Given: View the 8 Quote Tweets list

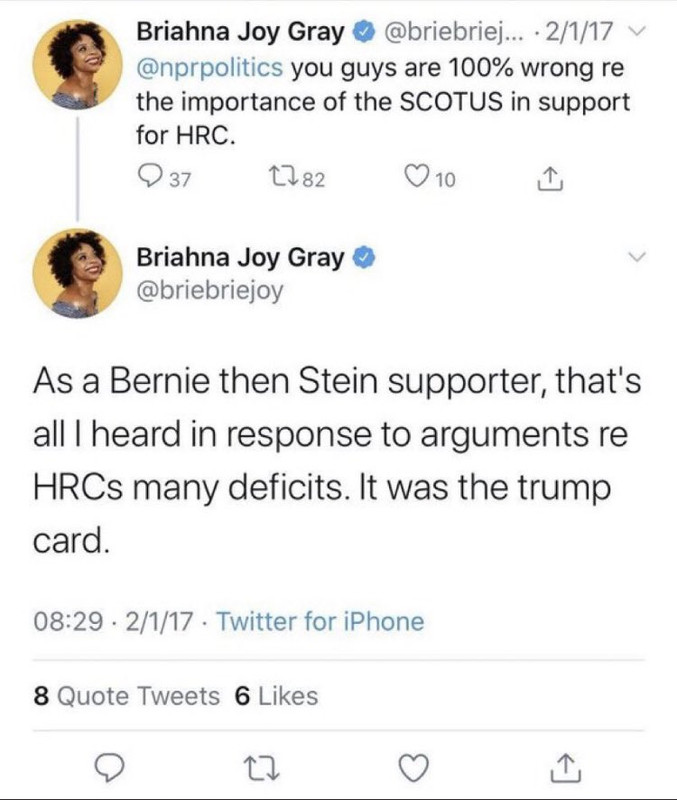Looking at the screenshot, I should pyautogui.click(x=127, y=696).
